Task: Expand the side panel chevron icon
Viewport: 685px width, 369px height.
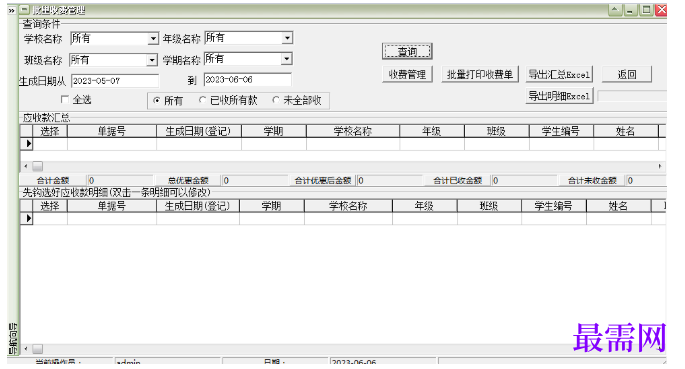Action: click(x=12, y=10)
